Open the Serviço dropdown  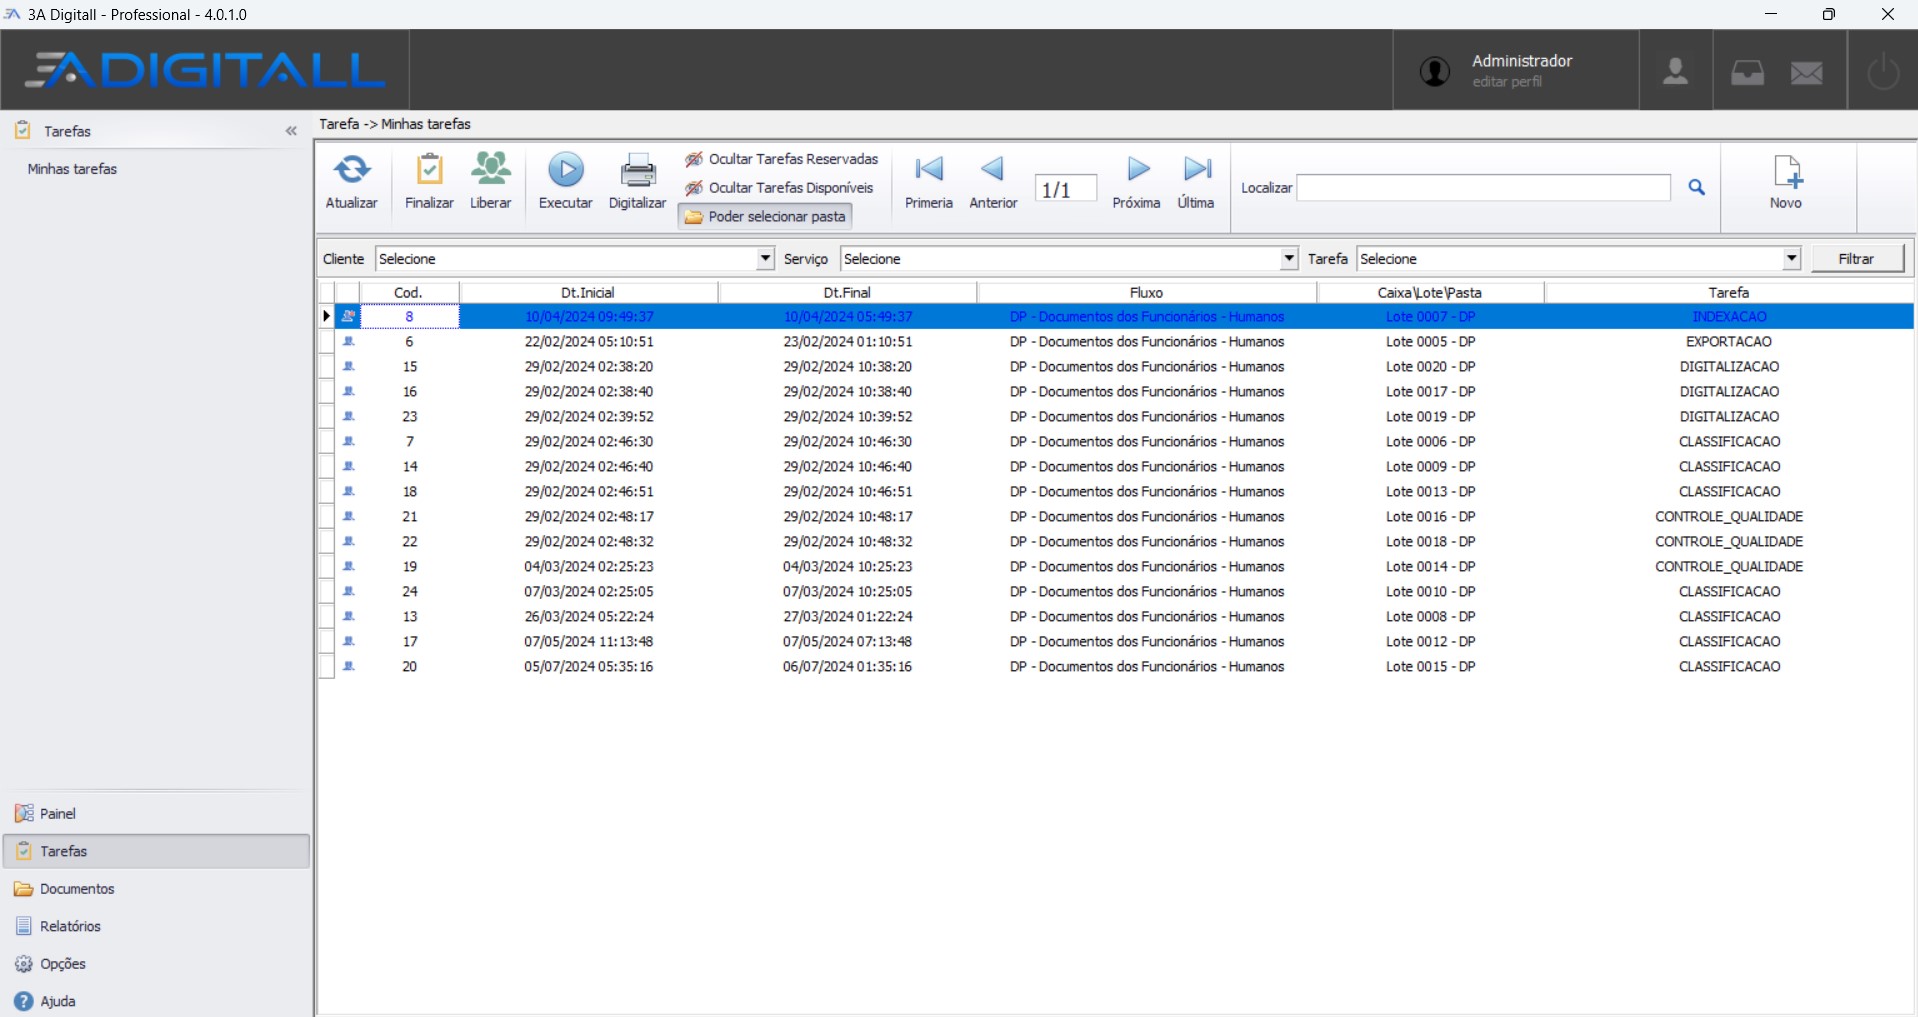click(x=1289, y=259)
